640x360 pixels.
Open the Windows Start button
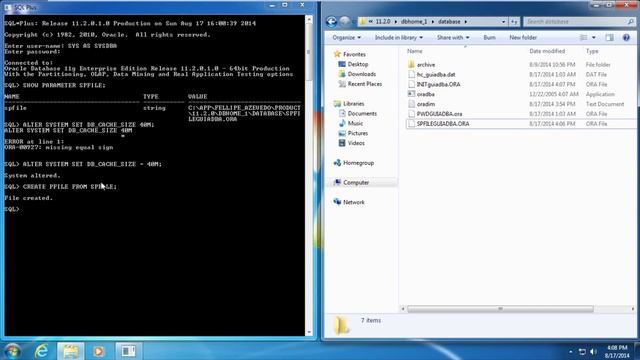coord(12,351)
